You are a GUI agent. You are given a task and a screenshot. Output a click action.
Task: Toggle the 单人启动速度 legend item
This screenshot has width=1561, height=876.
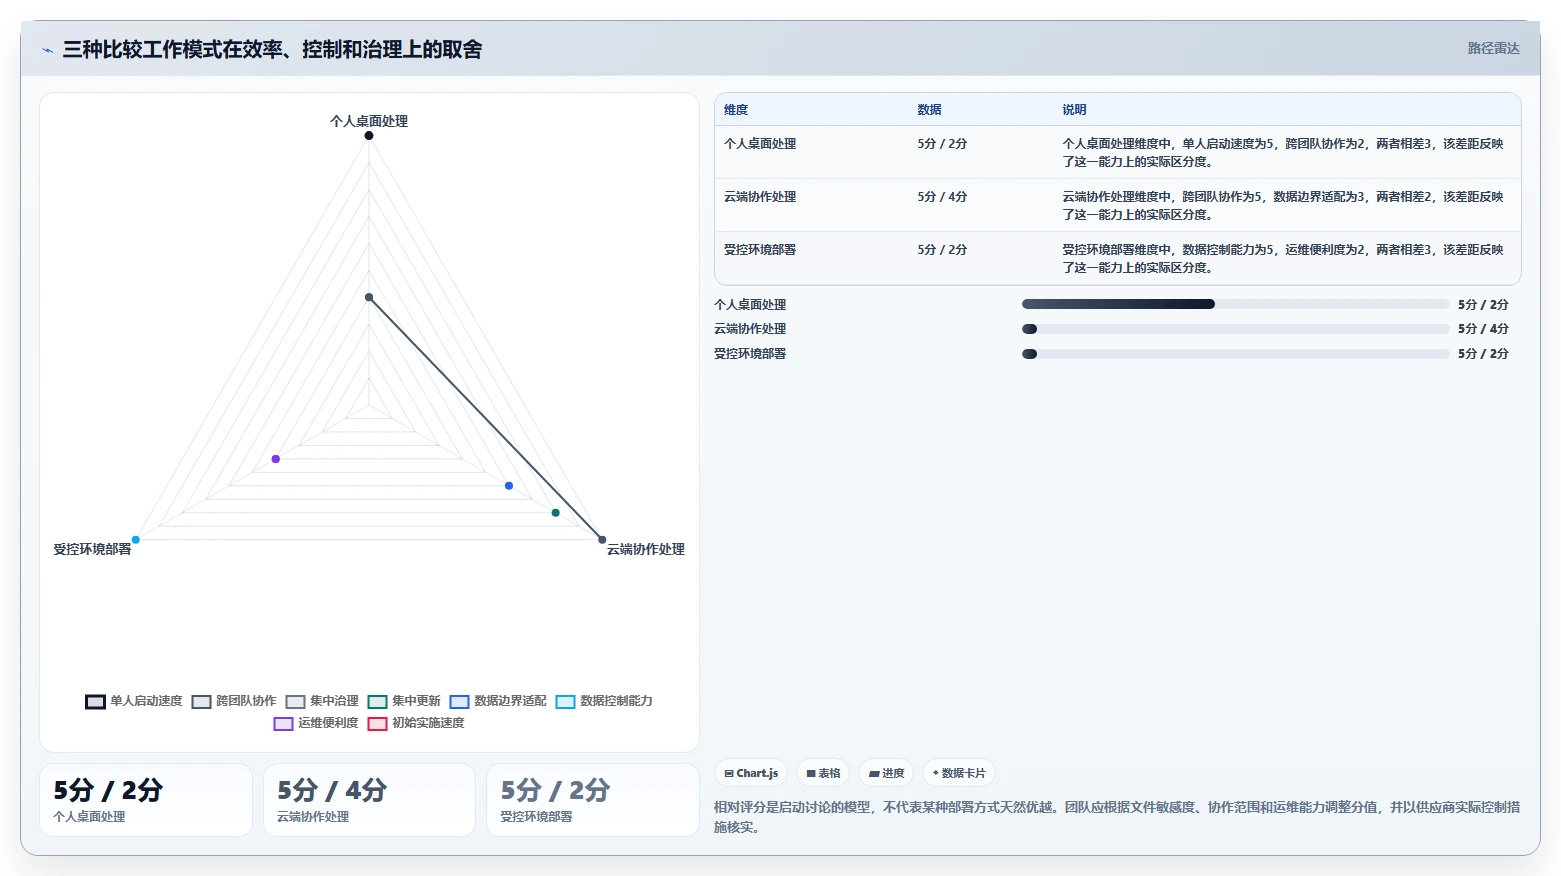[x=134, y=701]
